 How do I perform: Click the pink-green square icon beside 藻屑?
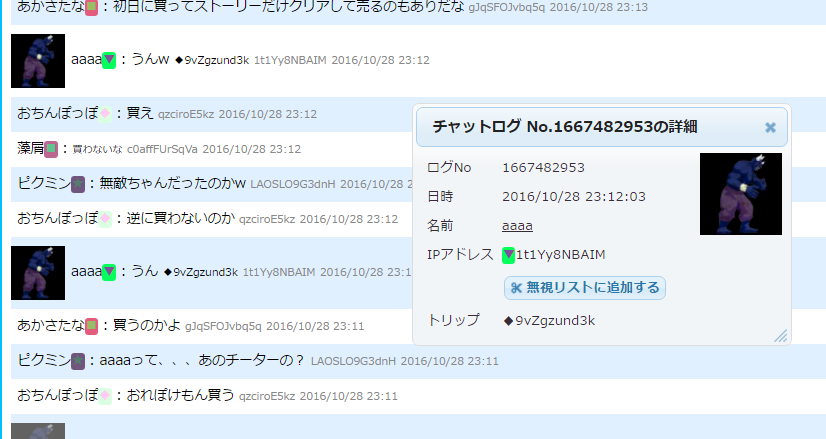[x=51, y=149]
